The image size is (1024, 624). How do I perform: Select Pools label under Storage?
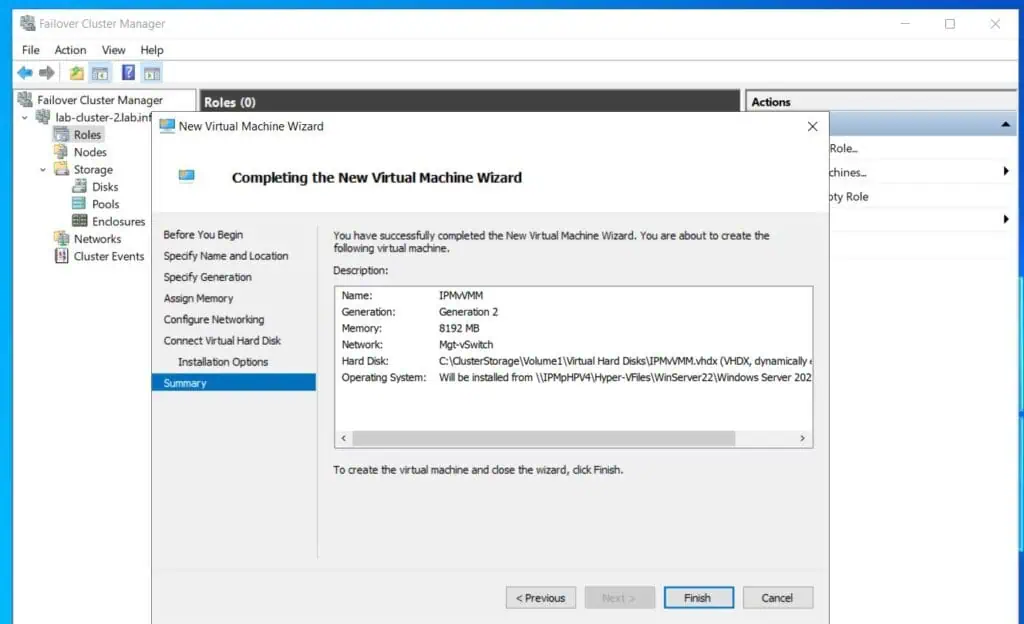click(106, 204)
